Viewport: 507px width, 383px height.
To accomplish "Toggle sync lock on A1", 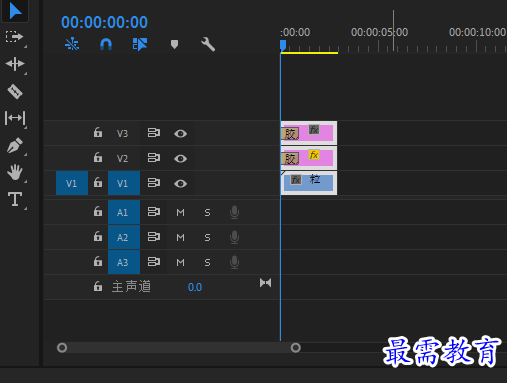I will tap(154, 212).
